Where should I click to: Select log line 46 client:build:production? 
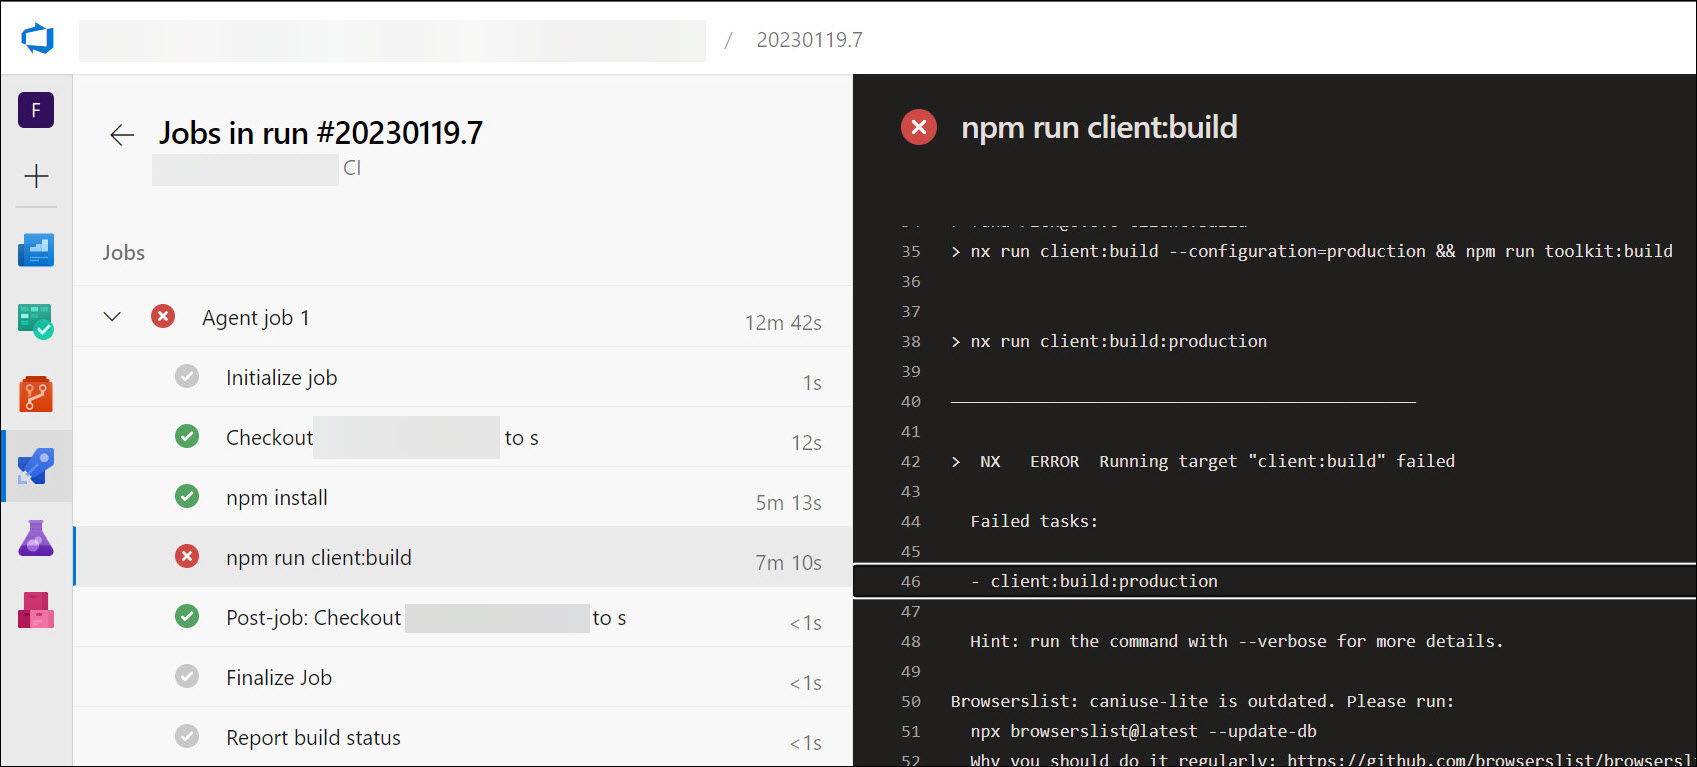(x=1275, y=581)
